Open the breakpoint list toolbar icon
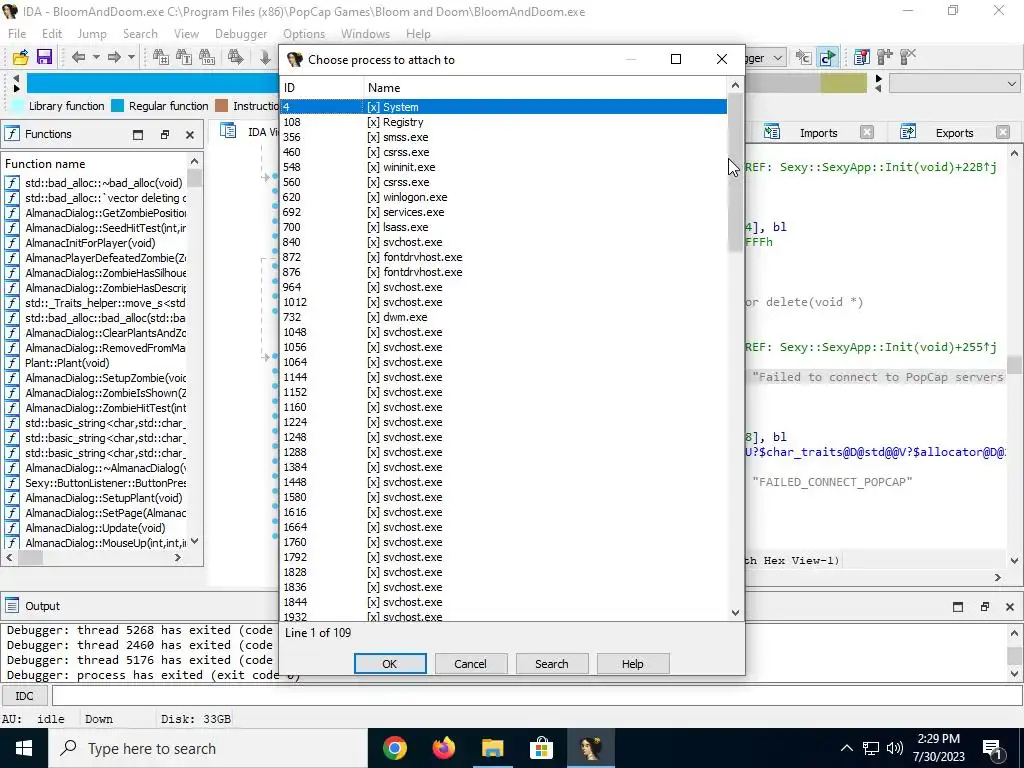The height and width of the screenshot is (768, 1024). 861,57
